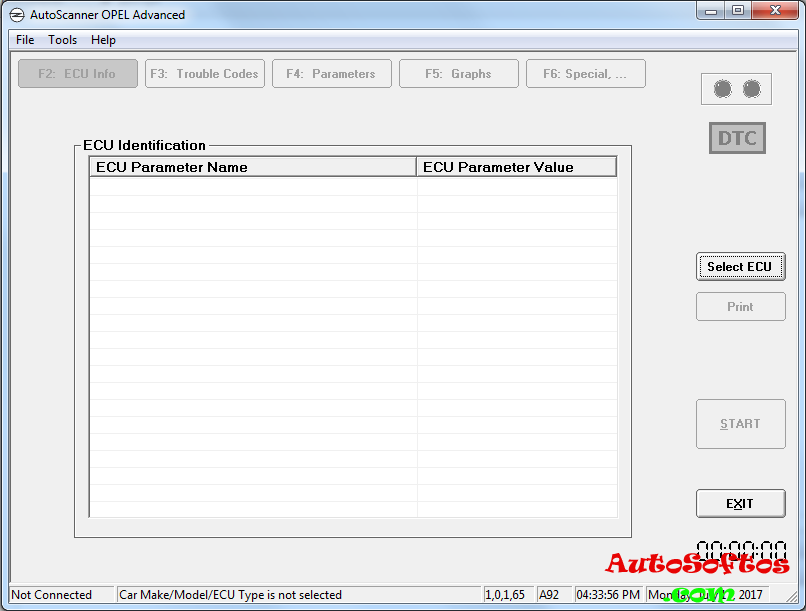The height and width of the screenshot is (611, 806).
Task: Click the 00:00:00 elapsed timer display
Action: coord(741,551)
